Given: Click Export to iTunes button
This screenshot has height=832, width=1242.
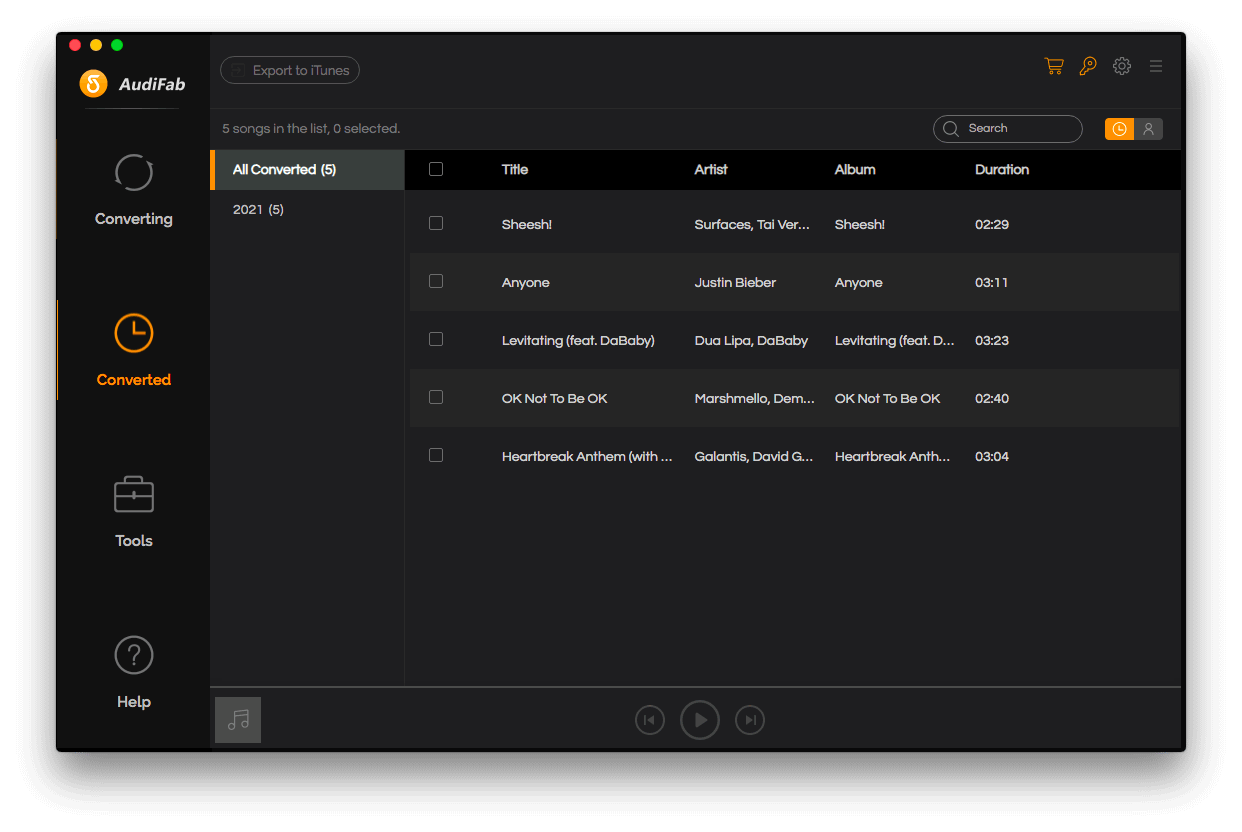Looking at the screenshot, I should click(x=290, y=70).
